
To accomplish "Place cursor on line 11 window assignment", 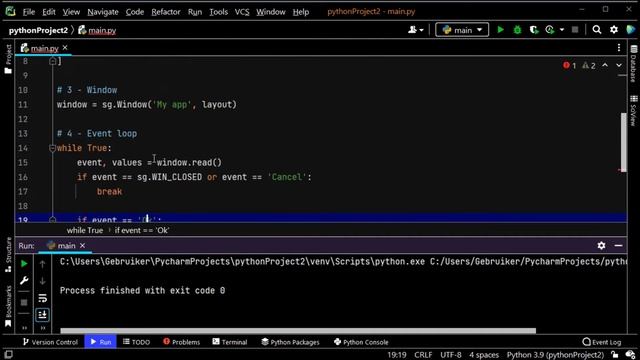I will (147, 104).
